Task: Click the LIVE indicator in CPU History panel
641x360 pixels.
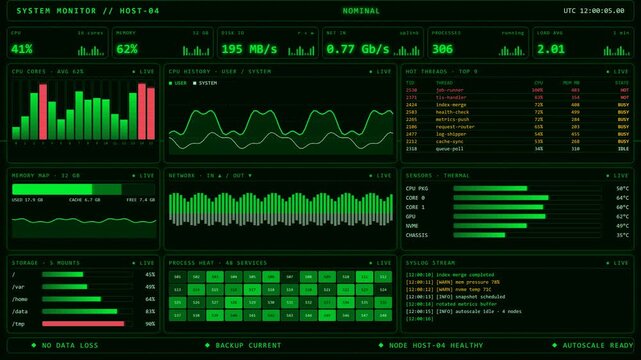Action: click(380, 72)
